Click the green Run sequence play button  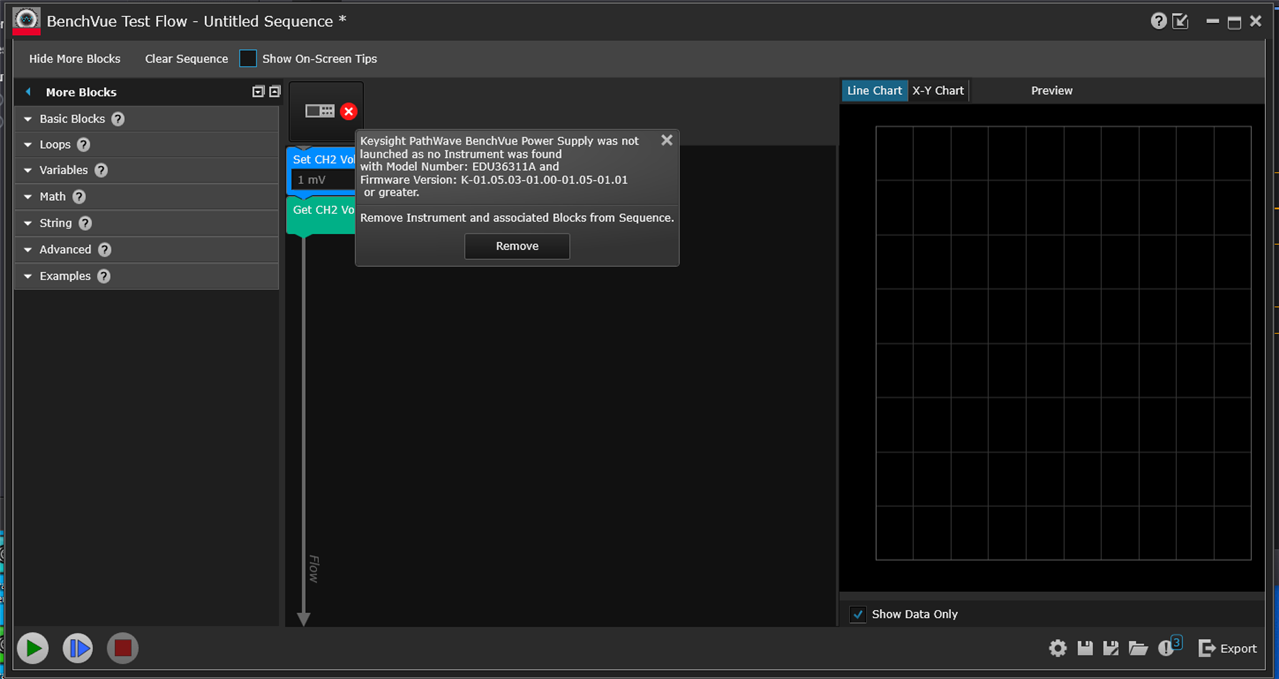[x=33, y=648]
